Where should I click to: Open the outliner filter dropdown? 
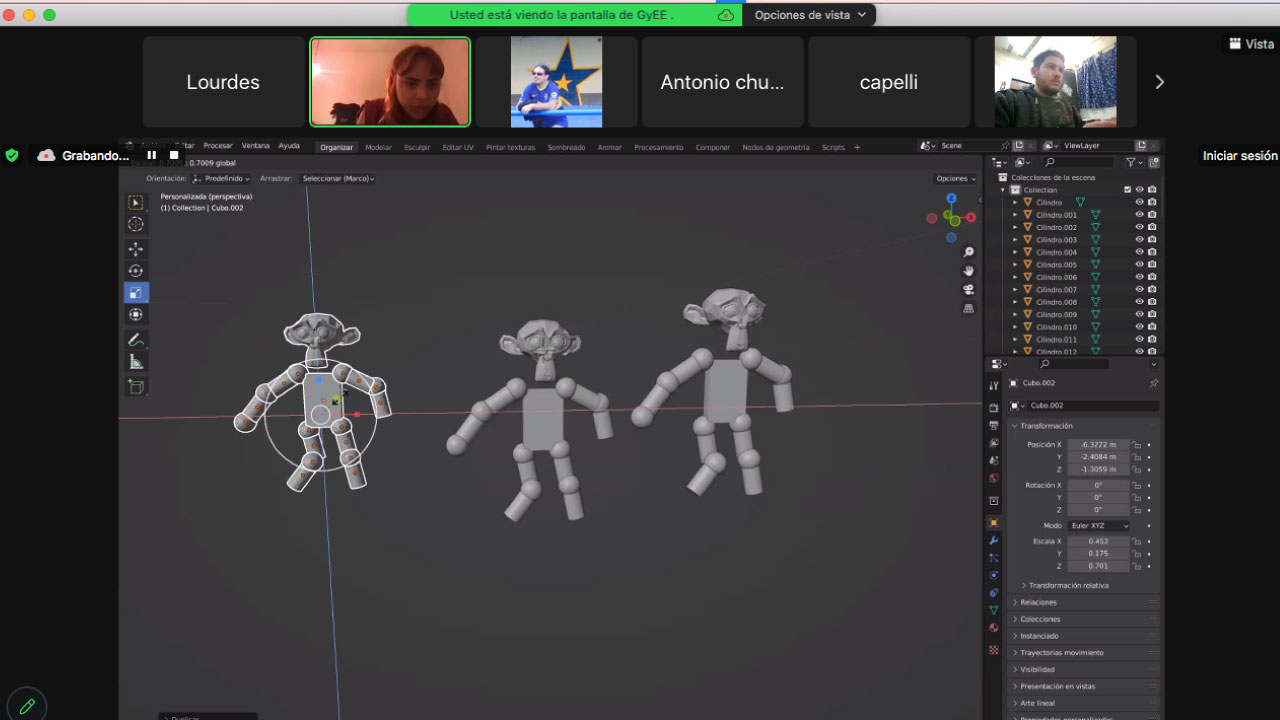pyautogui.click(x=1133, y=162)
